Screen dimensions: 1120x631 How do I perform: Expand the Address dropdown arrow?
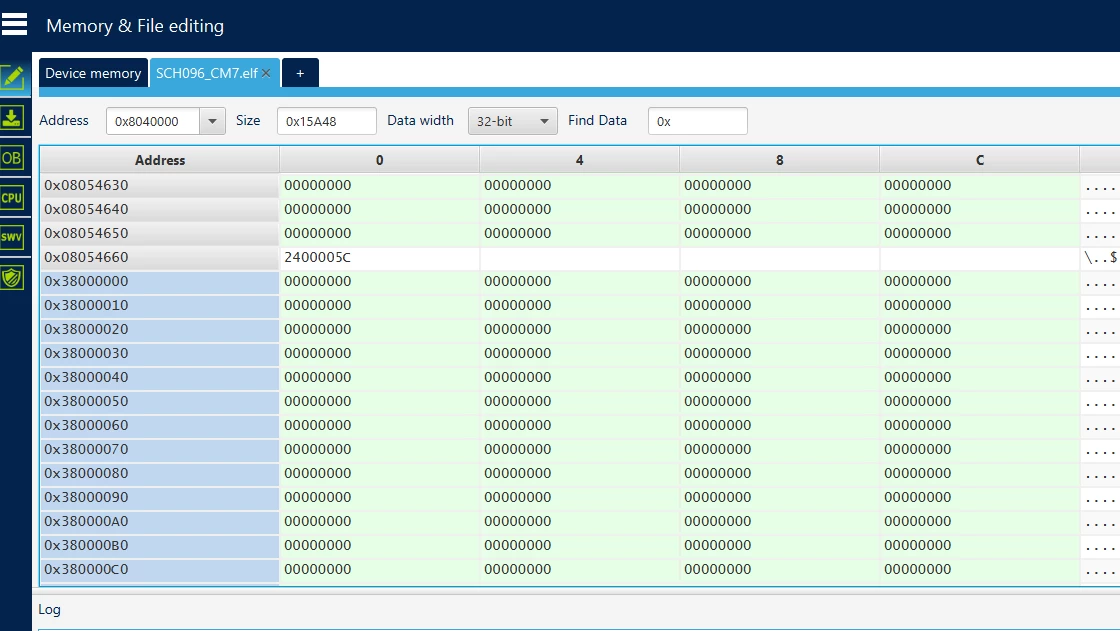pyautogui.click(x=212, y=121)
